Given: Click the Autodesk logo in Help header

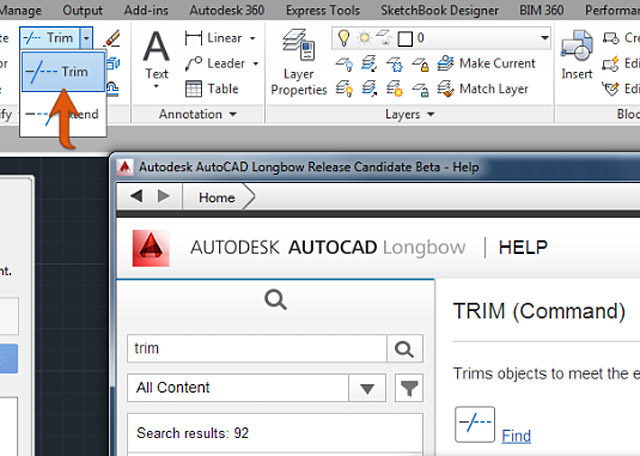Looking at the screenshot, I should coord(151,248).
